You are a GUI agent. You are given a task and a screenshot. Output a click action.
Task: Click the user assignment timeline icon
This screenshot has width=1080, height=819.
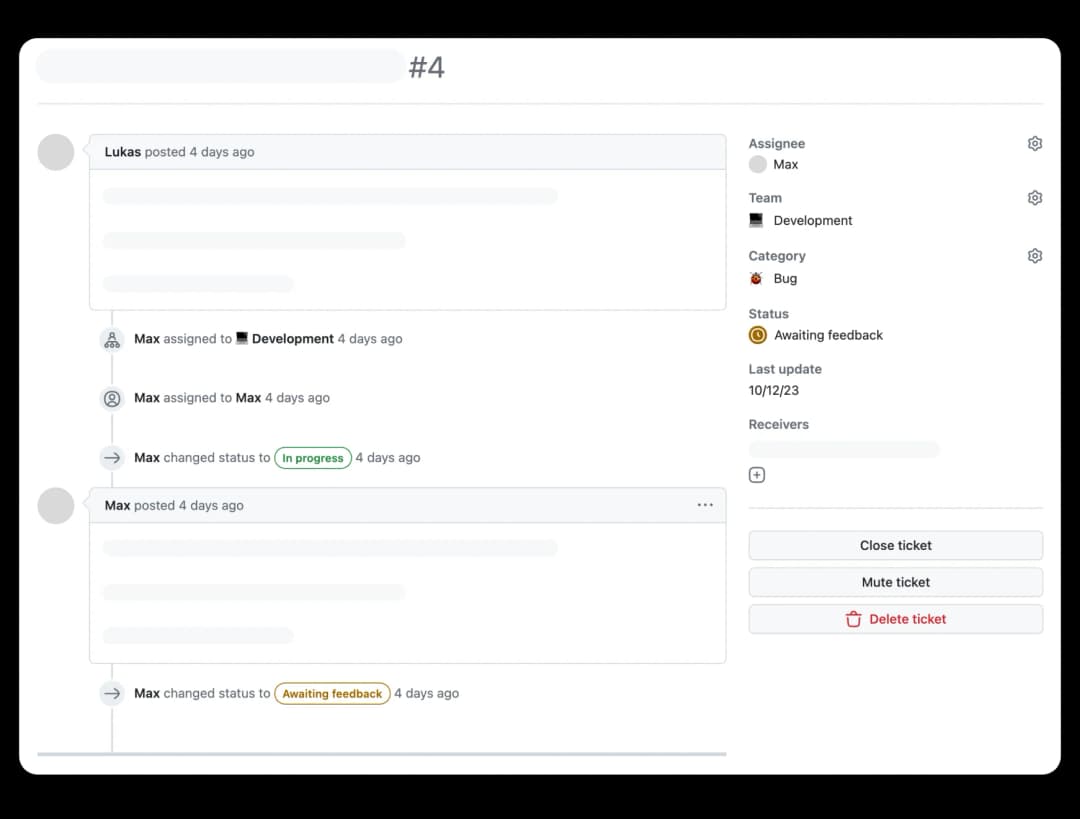click(112, 398)
